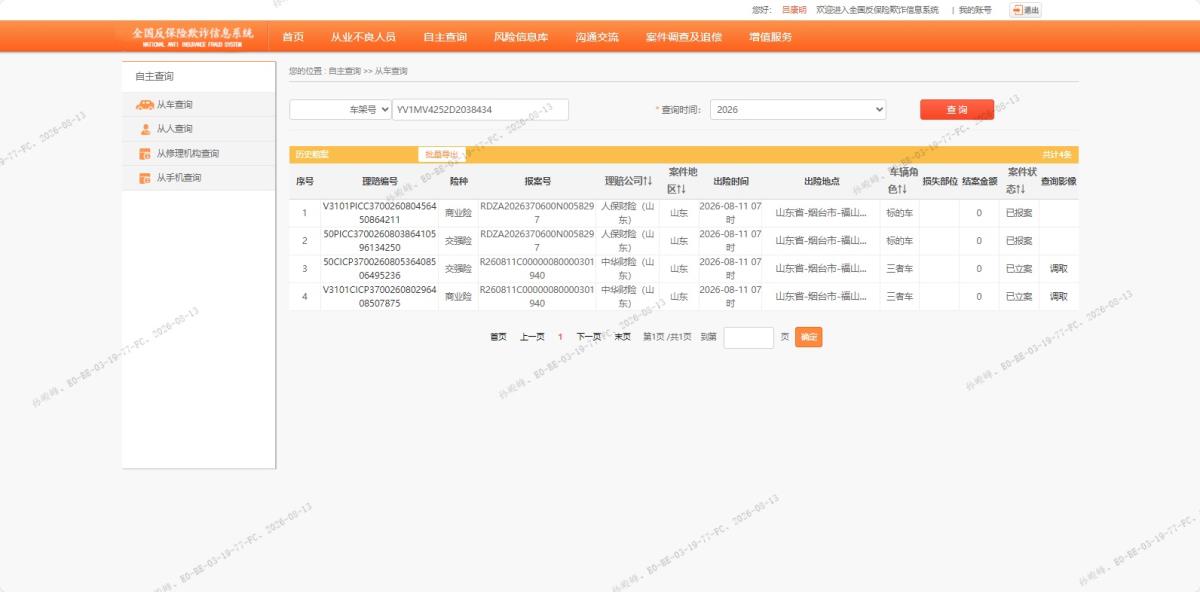Open the 从业不良人员 menu

click(363, 37)
